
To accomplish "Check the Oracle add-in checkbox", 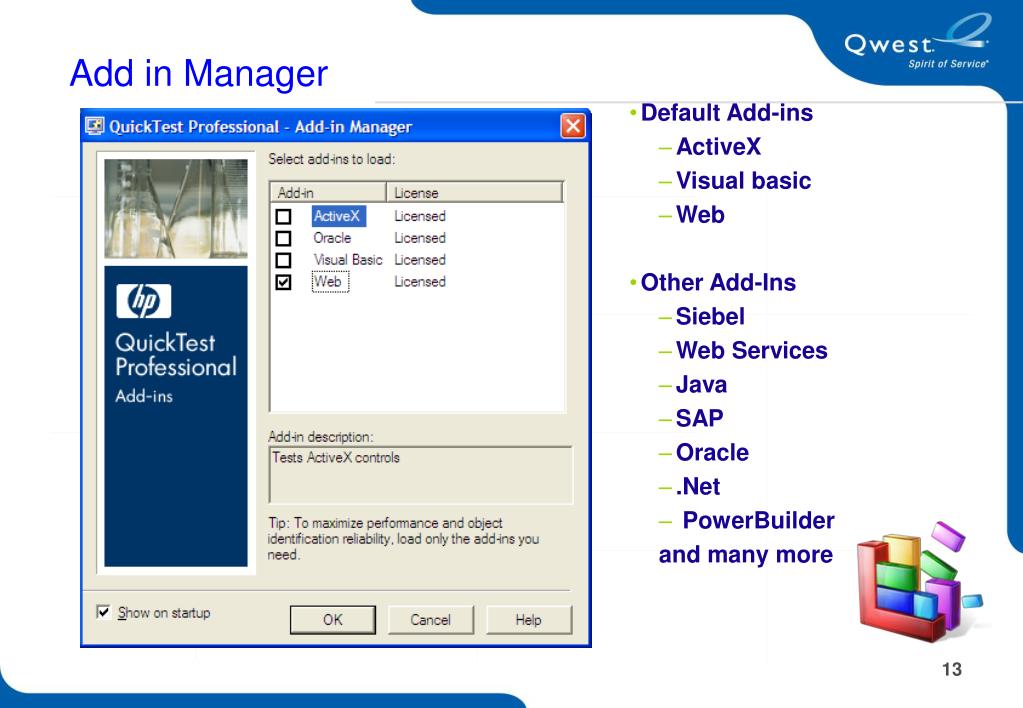I will click(283, 238).
